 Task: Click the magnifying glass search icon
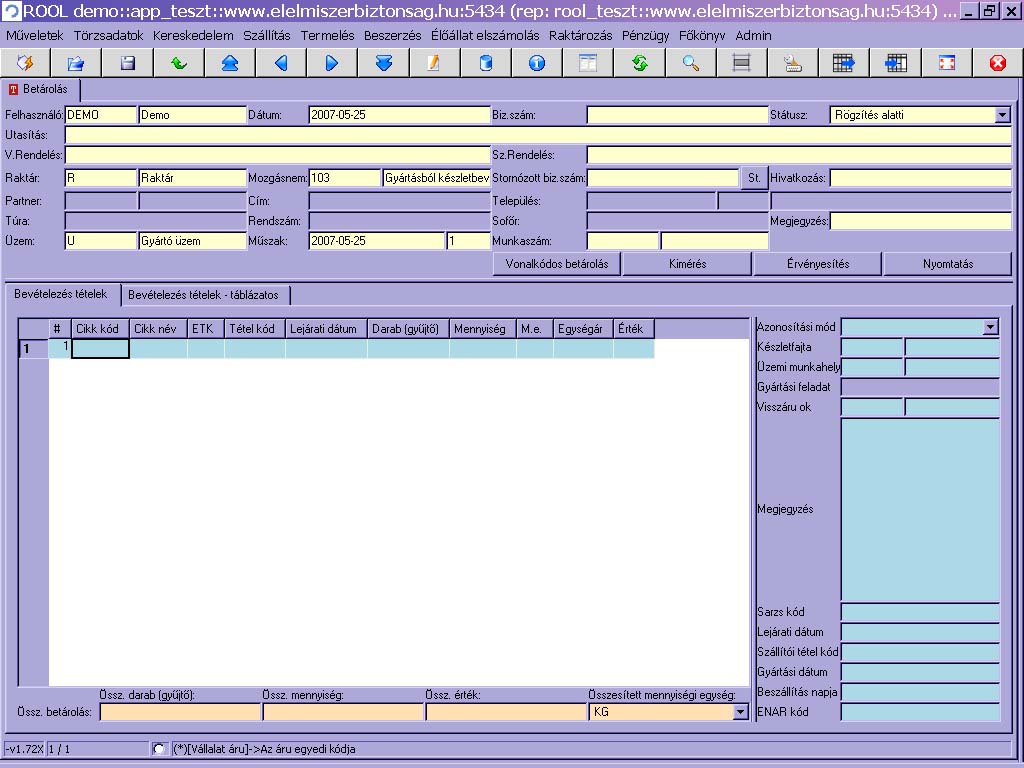click(x=690, y=63)
